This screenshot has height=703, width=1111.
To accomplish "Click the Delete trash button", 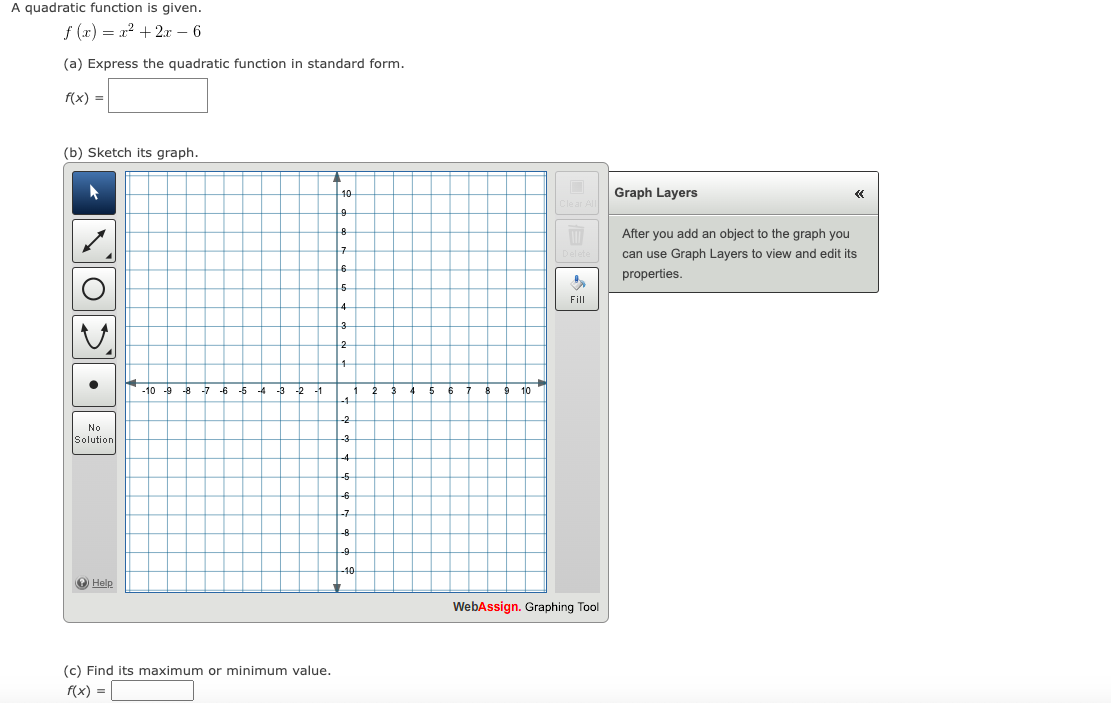I will pyautogui.click(x=577, y=241).
